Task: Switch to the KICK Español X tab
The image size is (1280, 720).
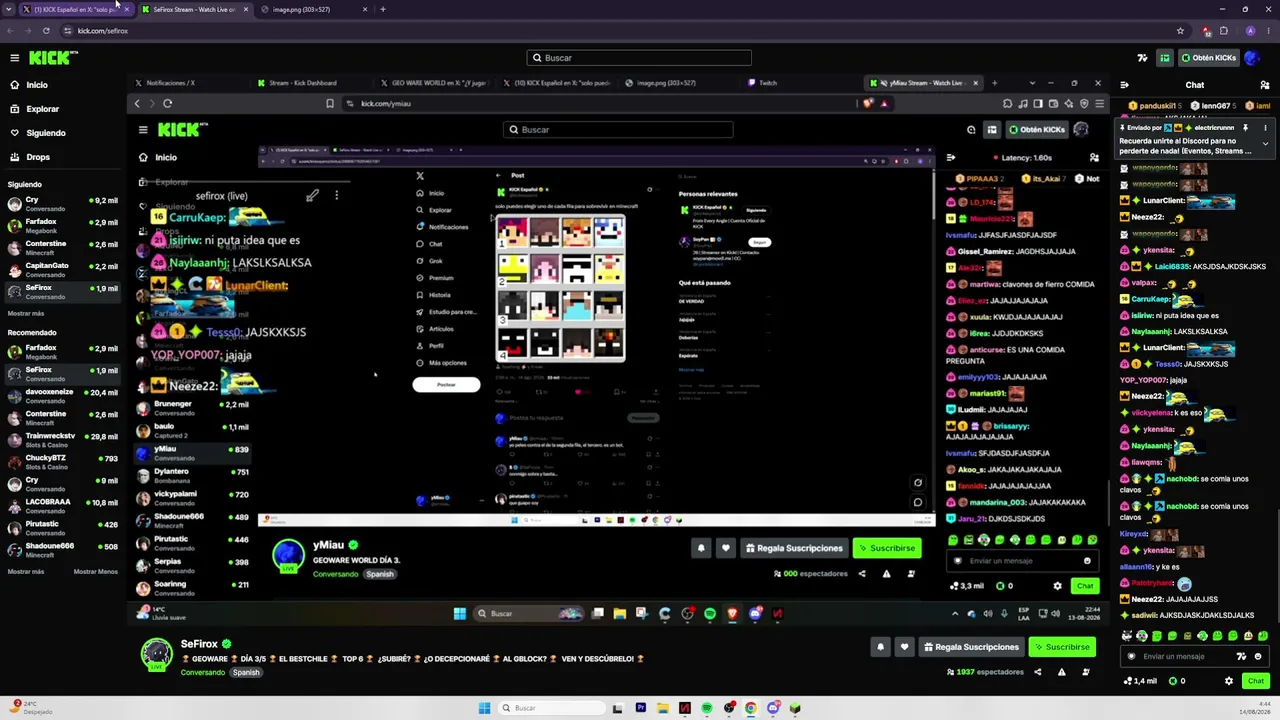Action: point(75,9)
